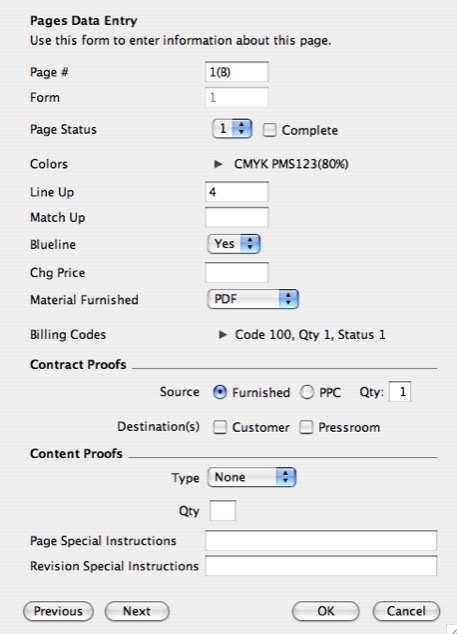The image size is (457, 634).
Task: Confirm the form with OK
Action: 326,611
